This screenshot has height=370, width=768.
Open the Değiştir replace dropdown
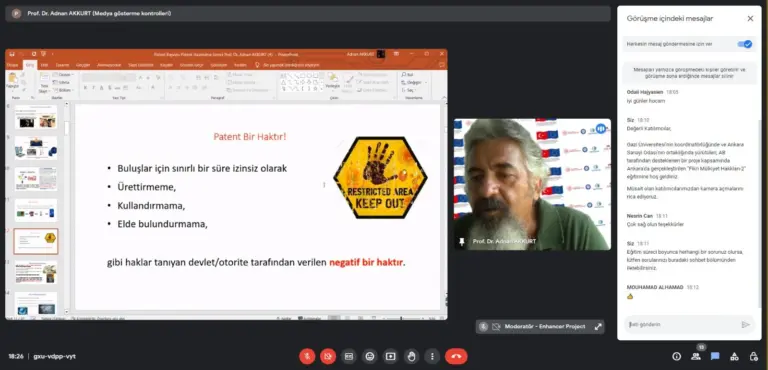[414, 82]
